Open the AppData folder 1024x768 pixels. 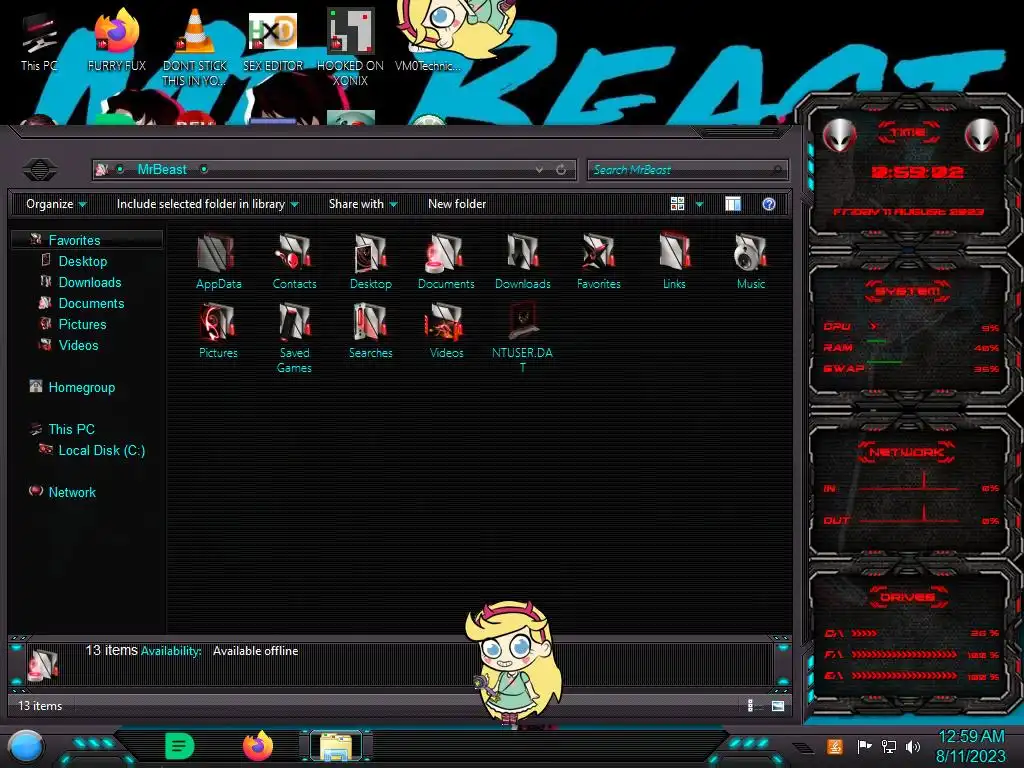point(218,262)
